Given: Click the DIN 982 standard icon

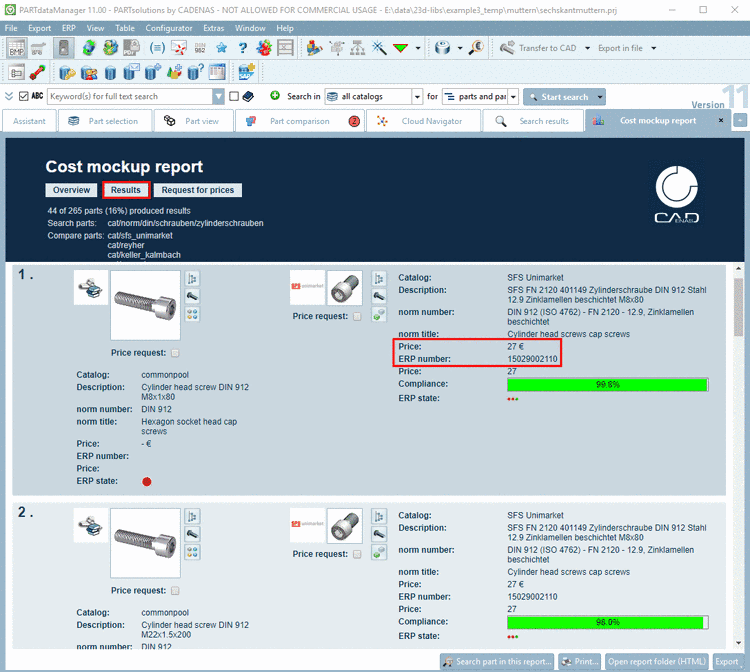Looking at the screenshot, I should coord(200,48).
